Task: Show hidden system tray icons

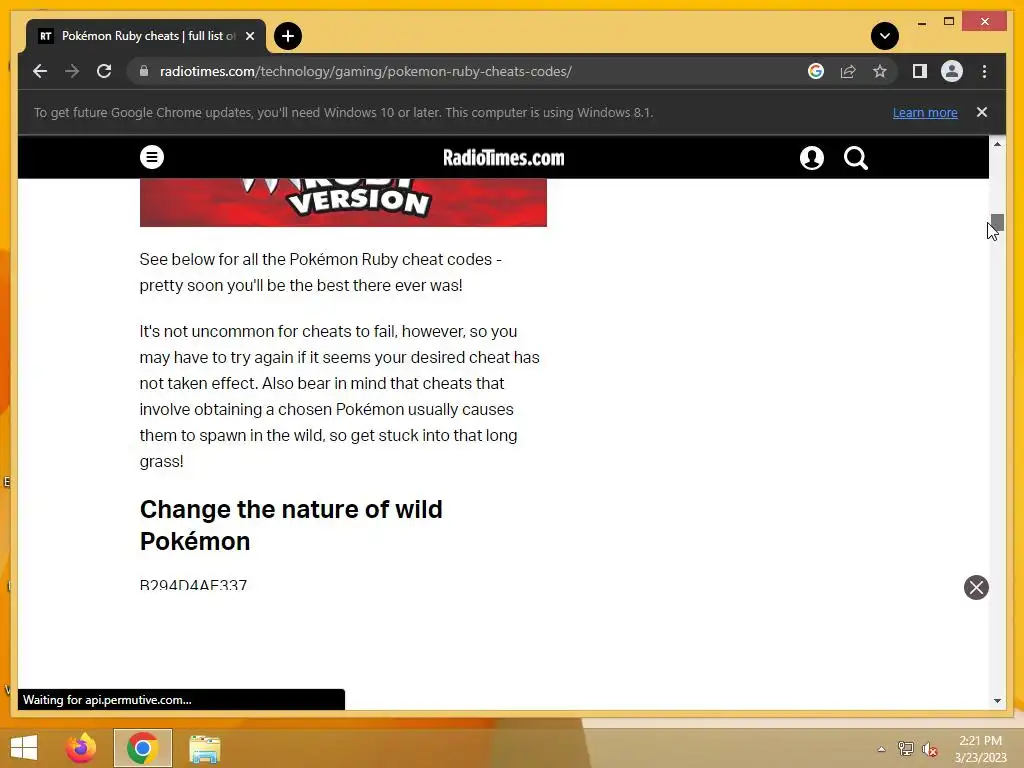Action: point(881,749)
